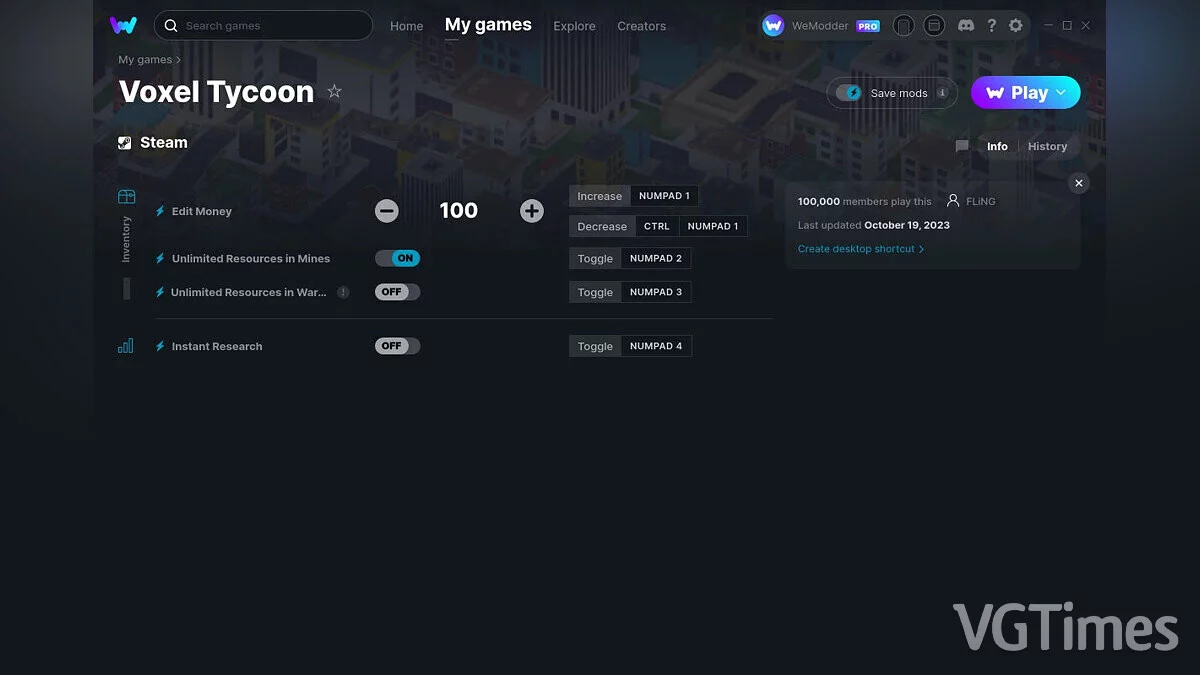This screenshot has width=1200, height=675.
Task: Open settings gear icon
Action: [1016, 26]
